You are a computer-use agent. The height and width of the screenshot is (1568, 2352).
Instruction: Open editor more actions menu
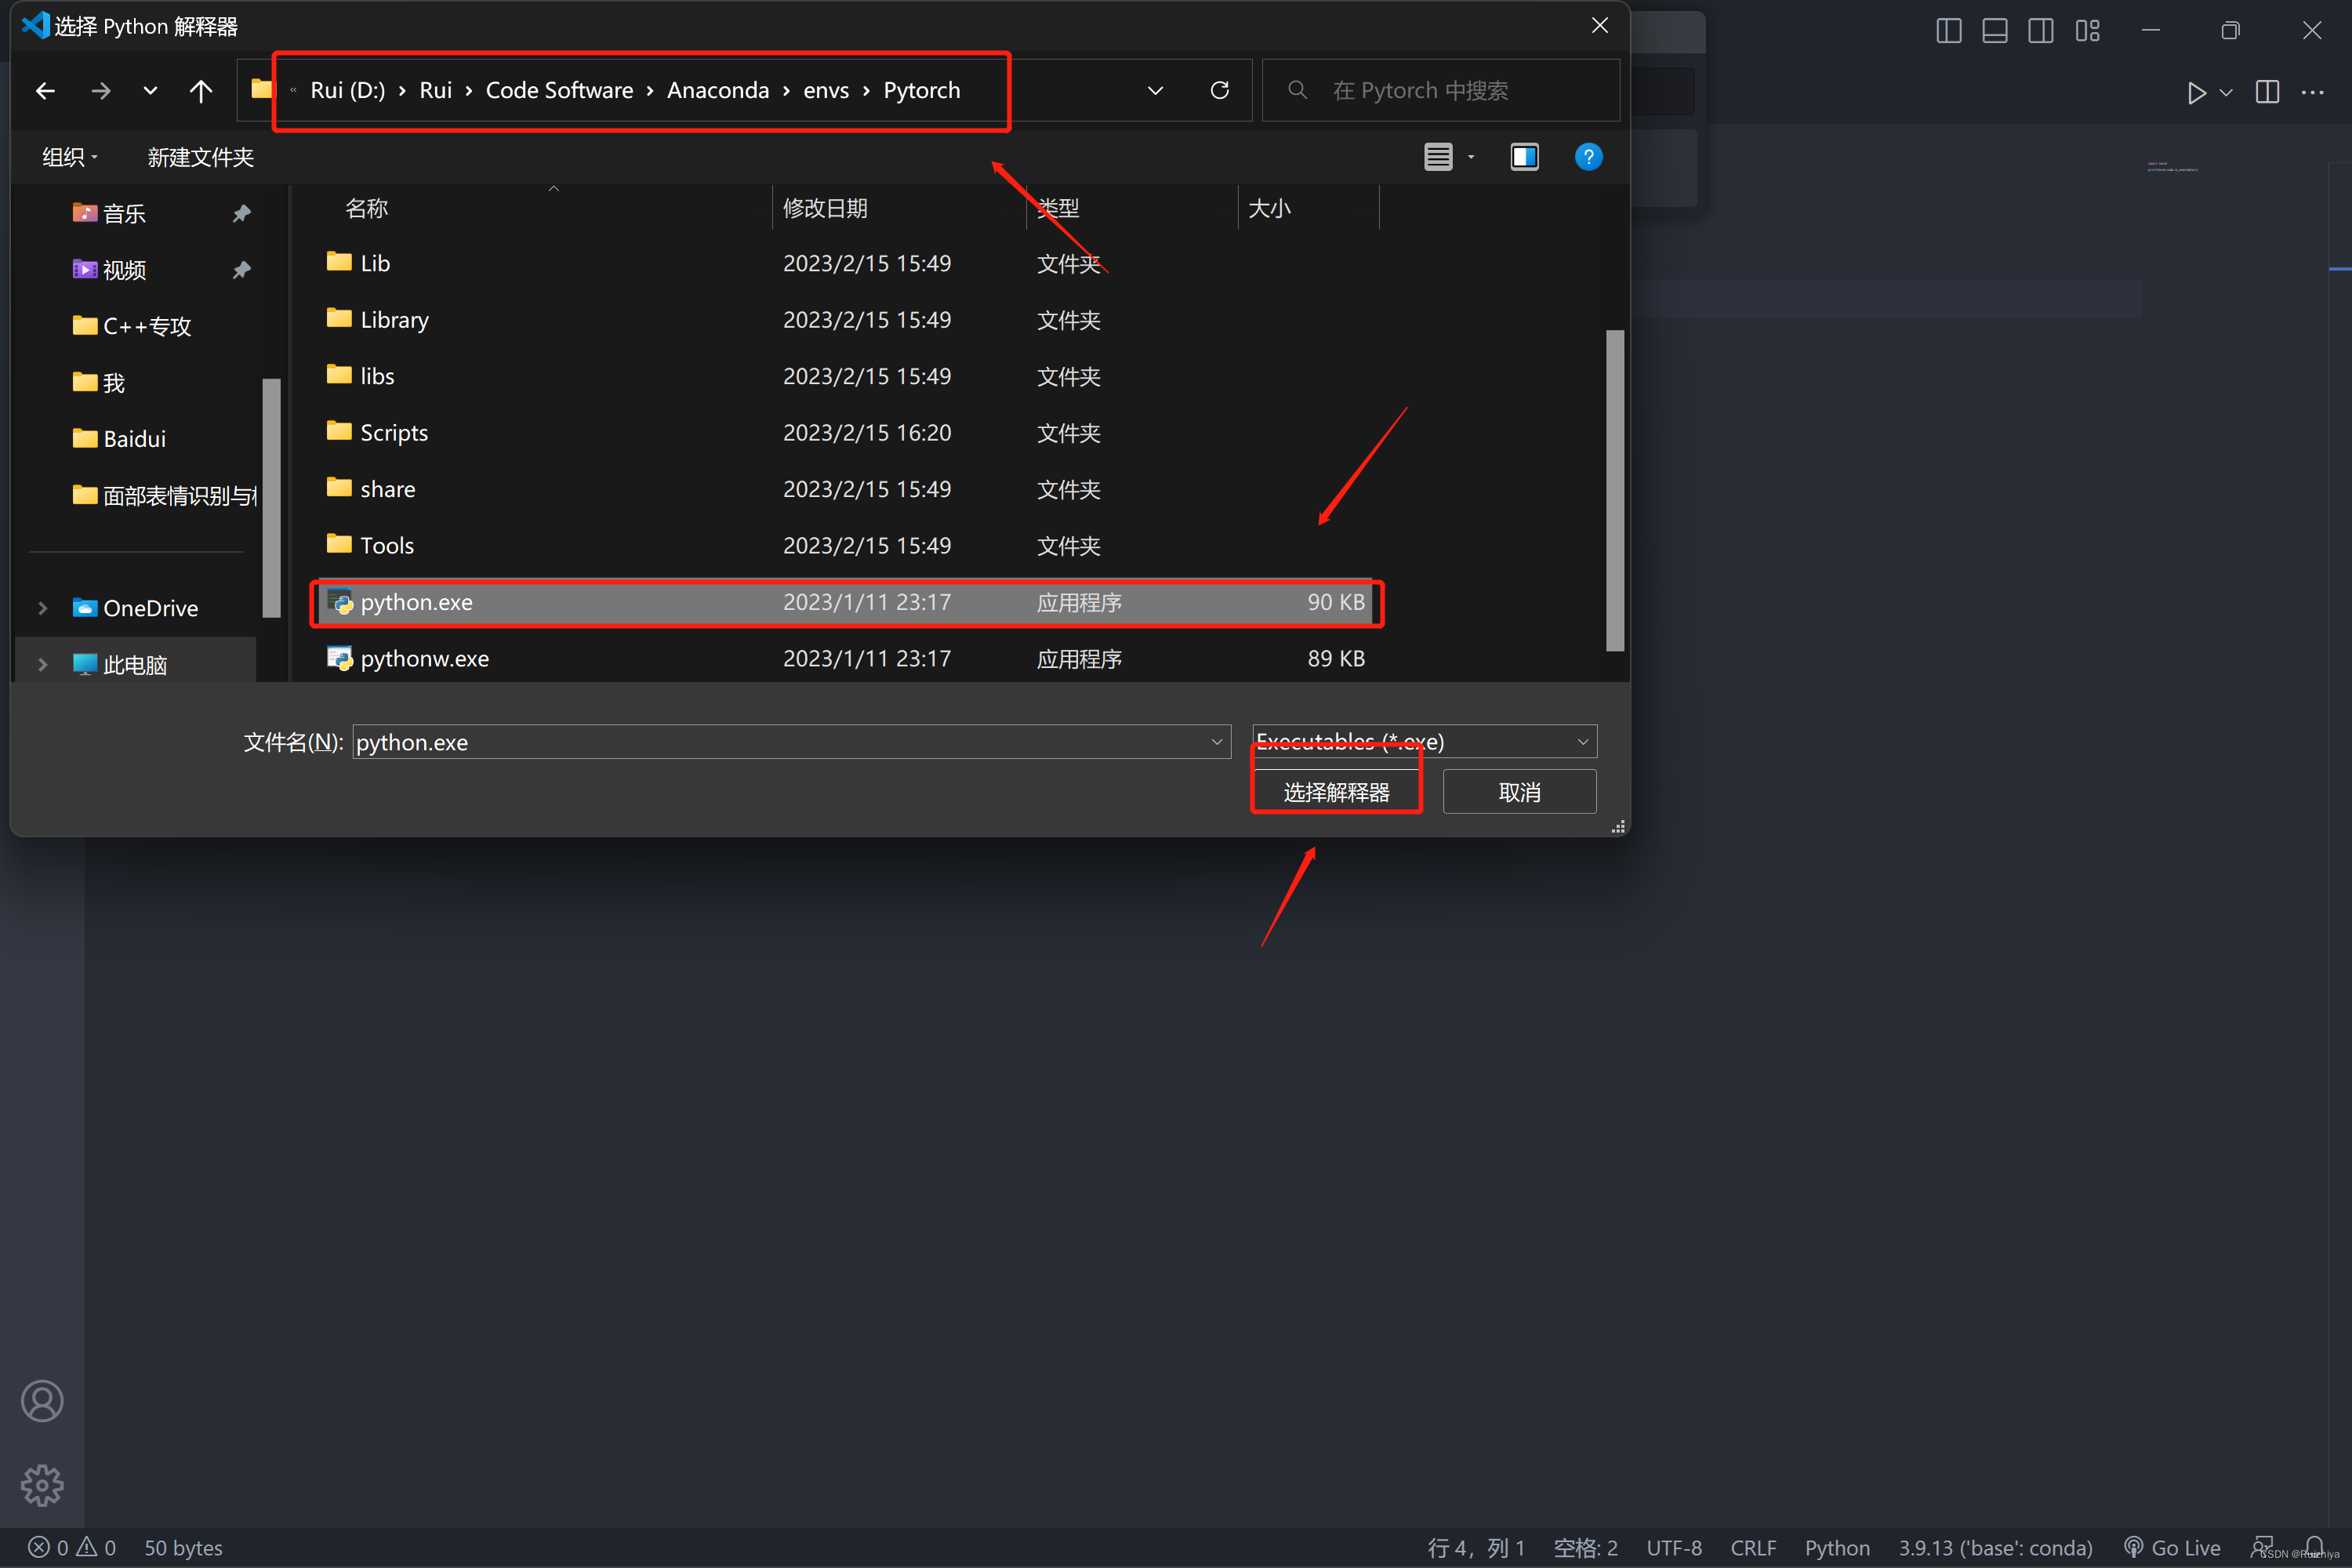[2312, 93]
